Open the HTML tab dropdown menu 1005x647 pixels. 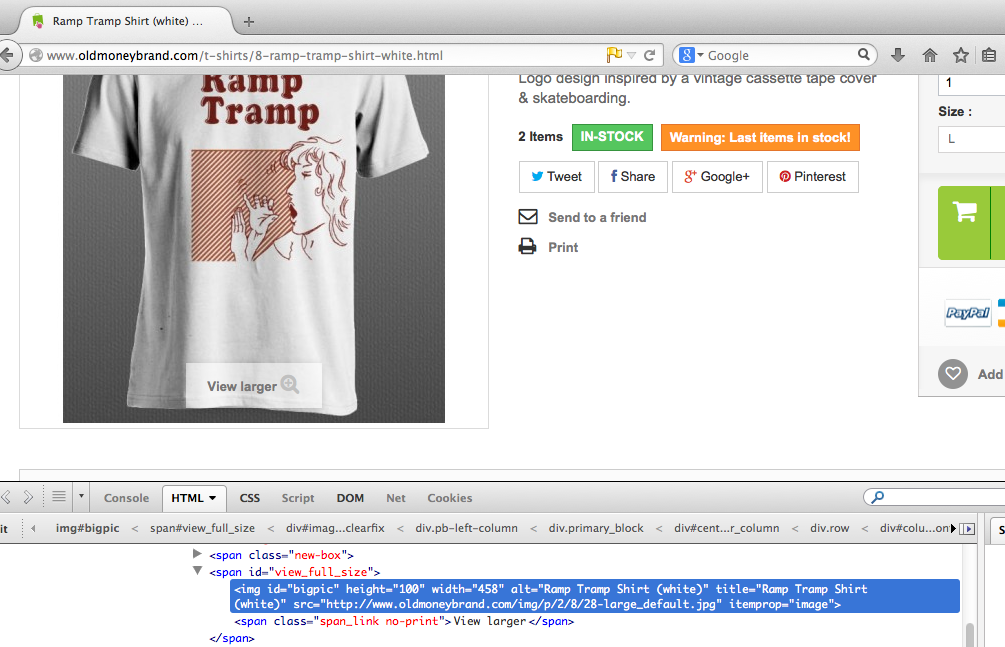pyautogui.click(x=212, y=498)
